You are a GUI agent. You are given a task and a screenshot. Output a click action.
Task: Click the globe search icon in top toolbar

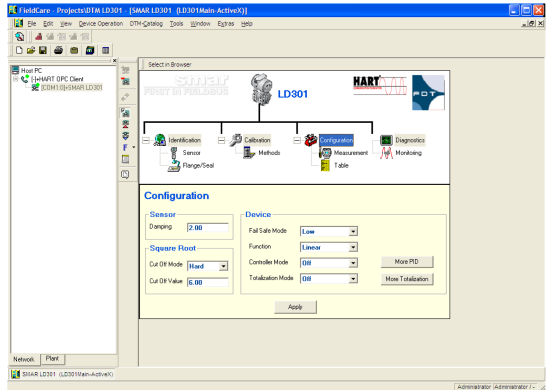(x=19, y=36)
